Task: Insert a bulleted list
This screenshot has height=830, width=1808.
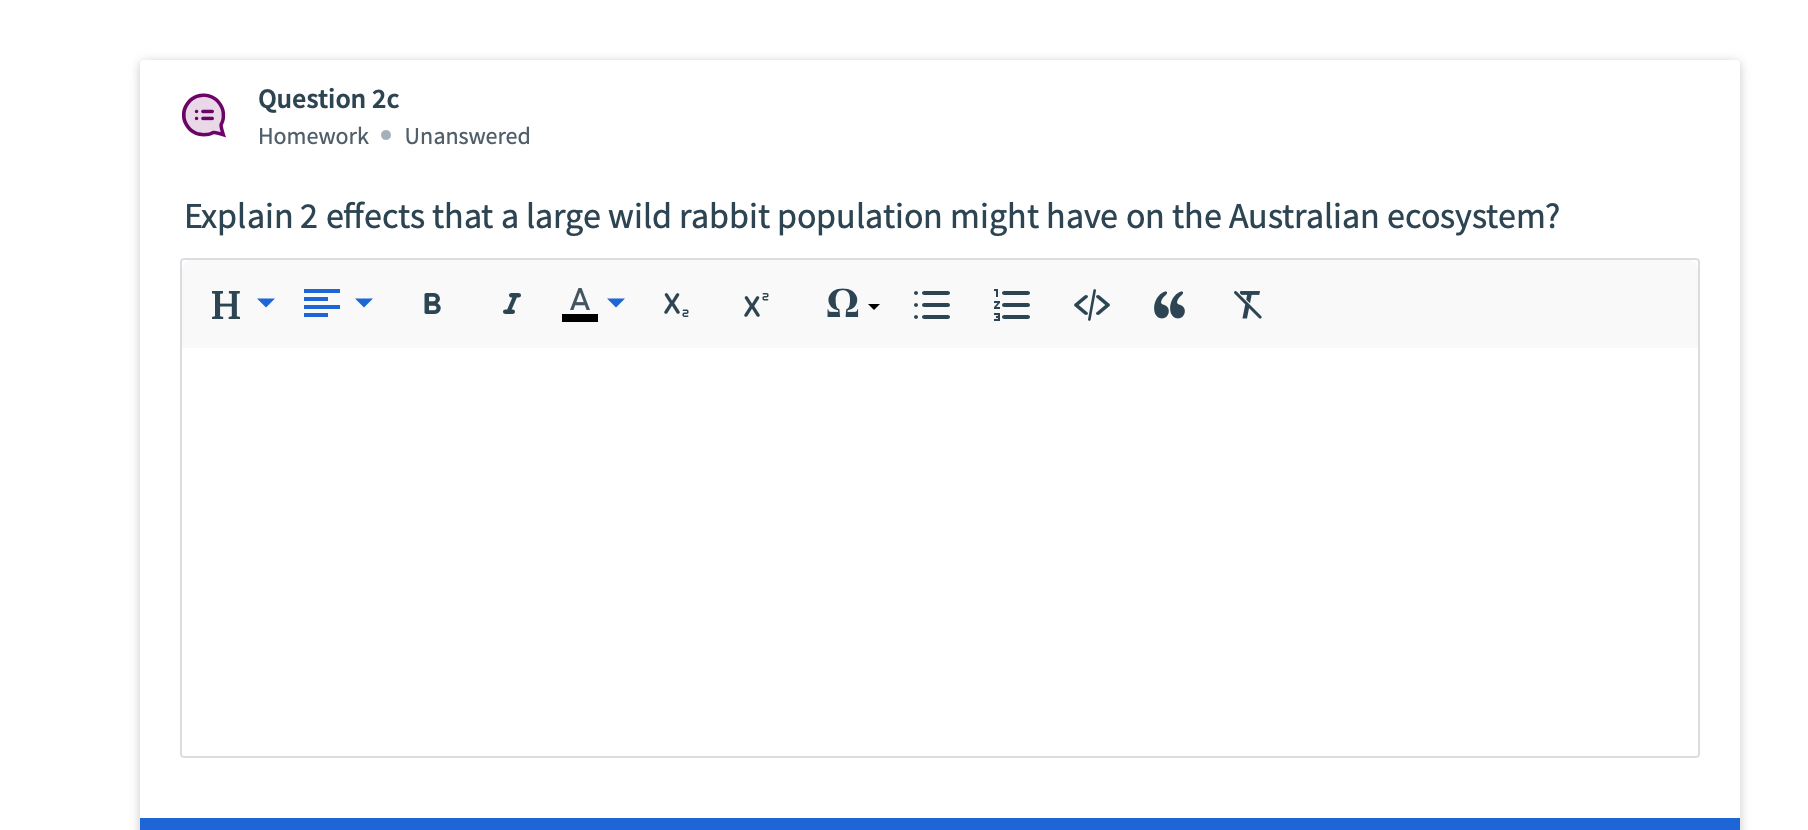Action: click(x=932, y=304)
